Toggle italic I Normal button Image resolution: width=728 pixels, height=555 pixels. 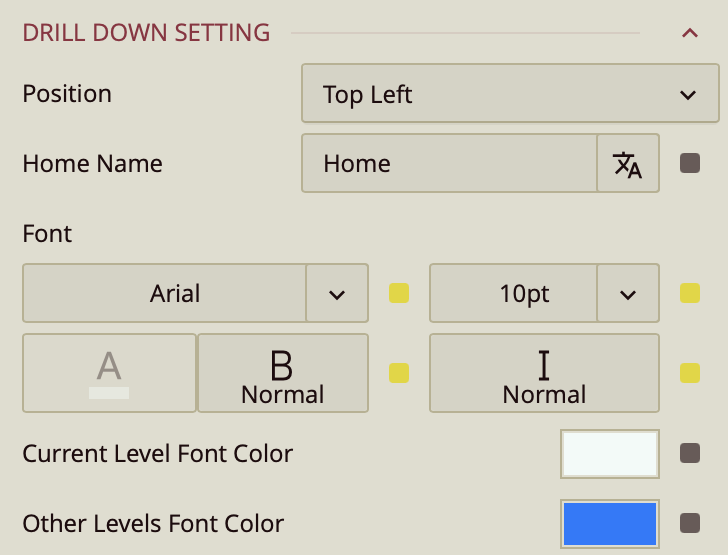[x=544, y=373]
